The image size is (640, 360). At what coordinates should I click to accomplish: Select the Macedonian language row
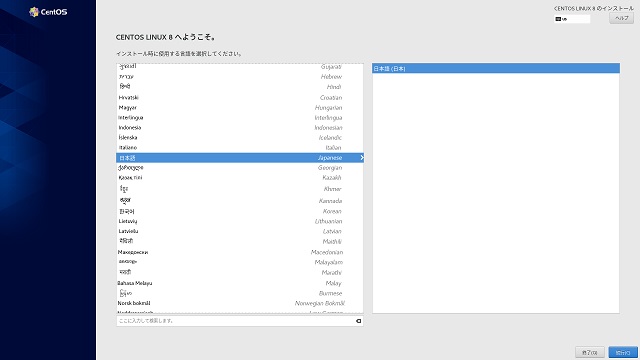[x=240, y=252]
